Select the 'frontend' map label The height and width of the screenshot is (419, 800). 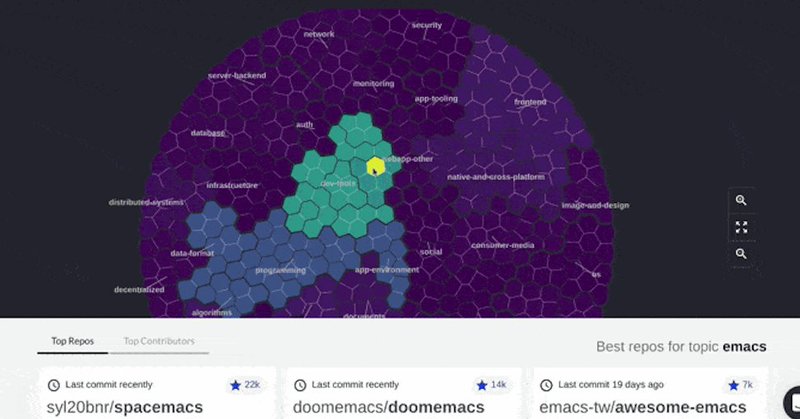tap(530, 102)
